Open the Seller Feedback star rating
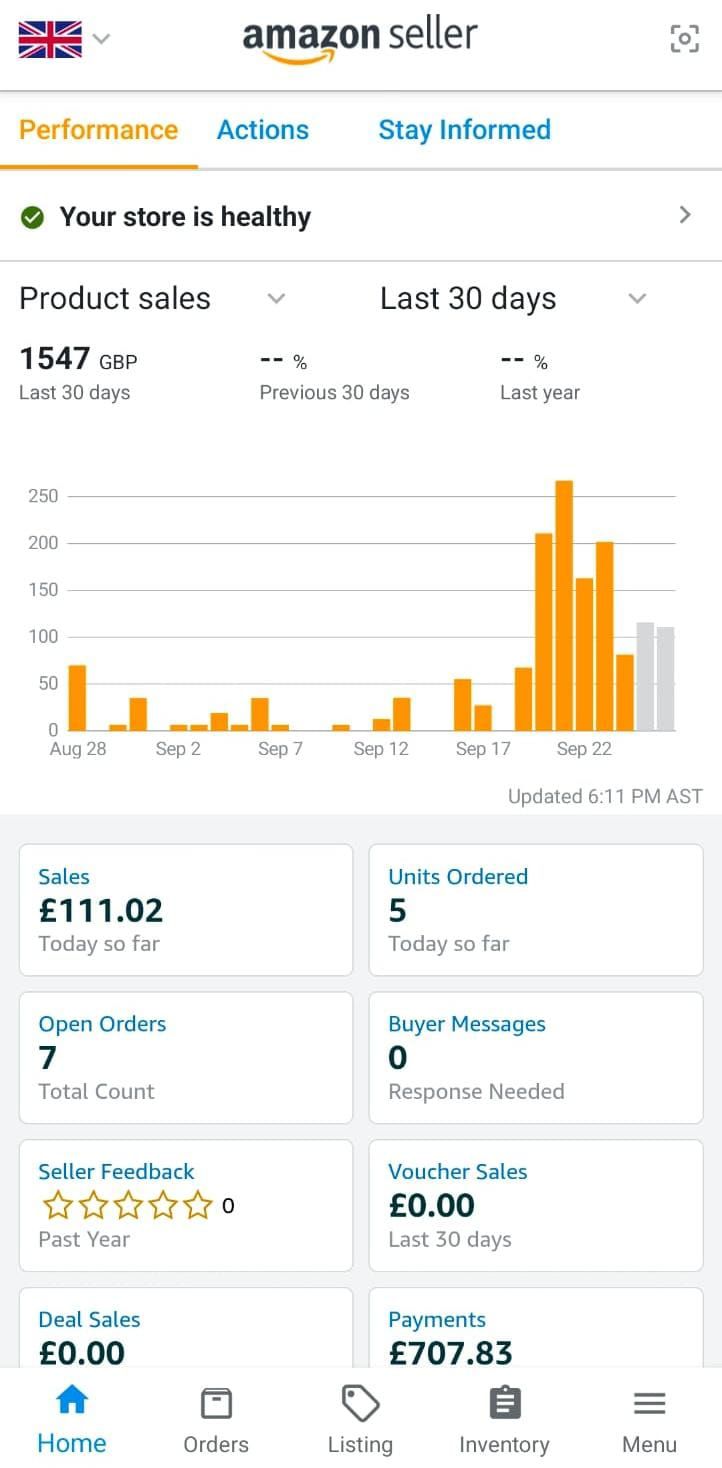Viewport: 722px width, 1468px height. click(x=127, y=1206)
